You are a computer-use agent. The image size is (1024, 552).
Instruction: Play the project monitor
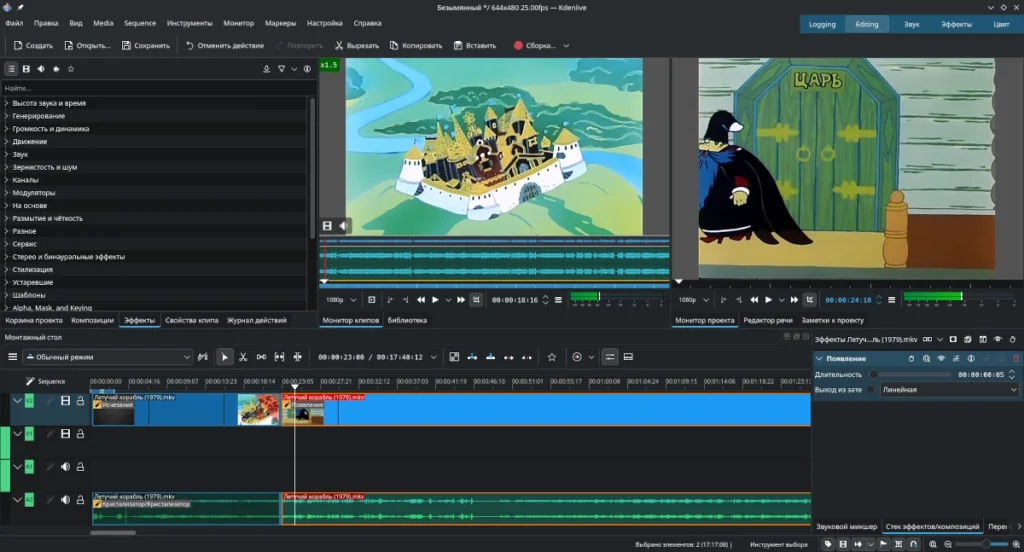pos(769,300)
